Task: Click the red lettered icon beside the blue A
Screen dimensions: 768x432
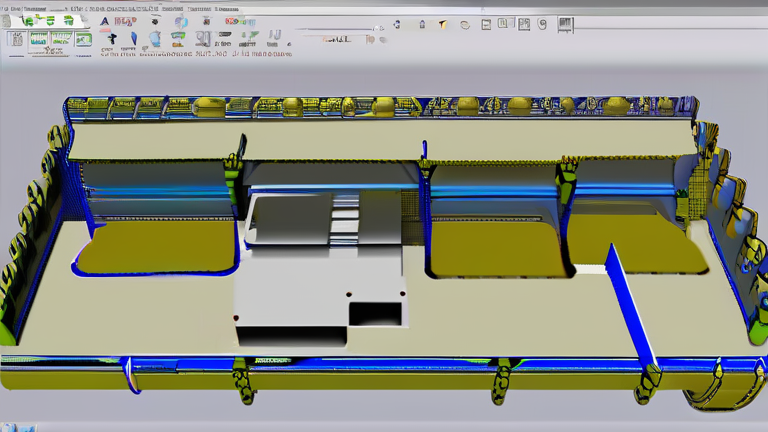Action: pyautogui.click(x=125, y=21)
